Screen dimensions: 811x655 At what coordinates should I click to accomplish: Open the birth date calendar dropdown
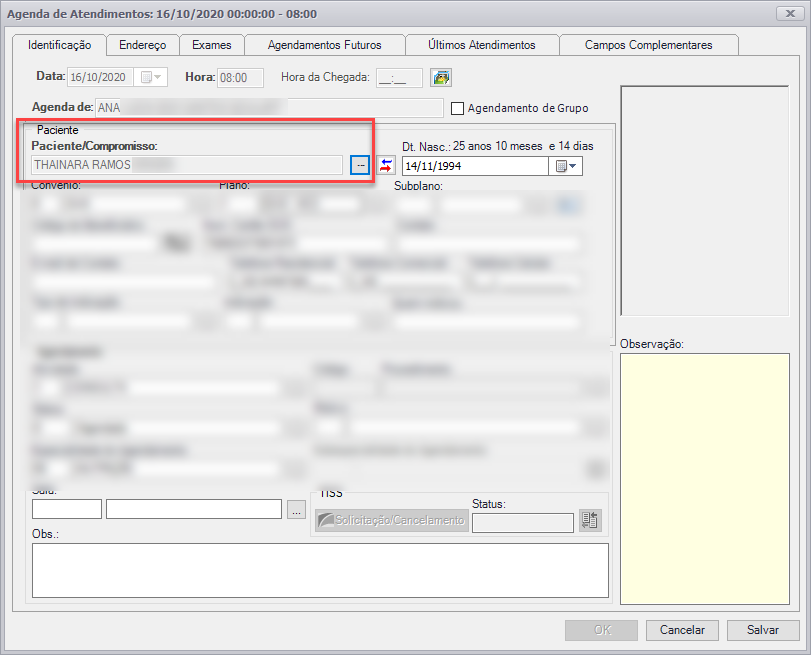[566, 166]
